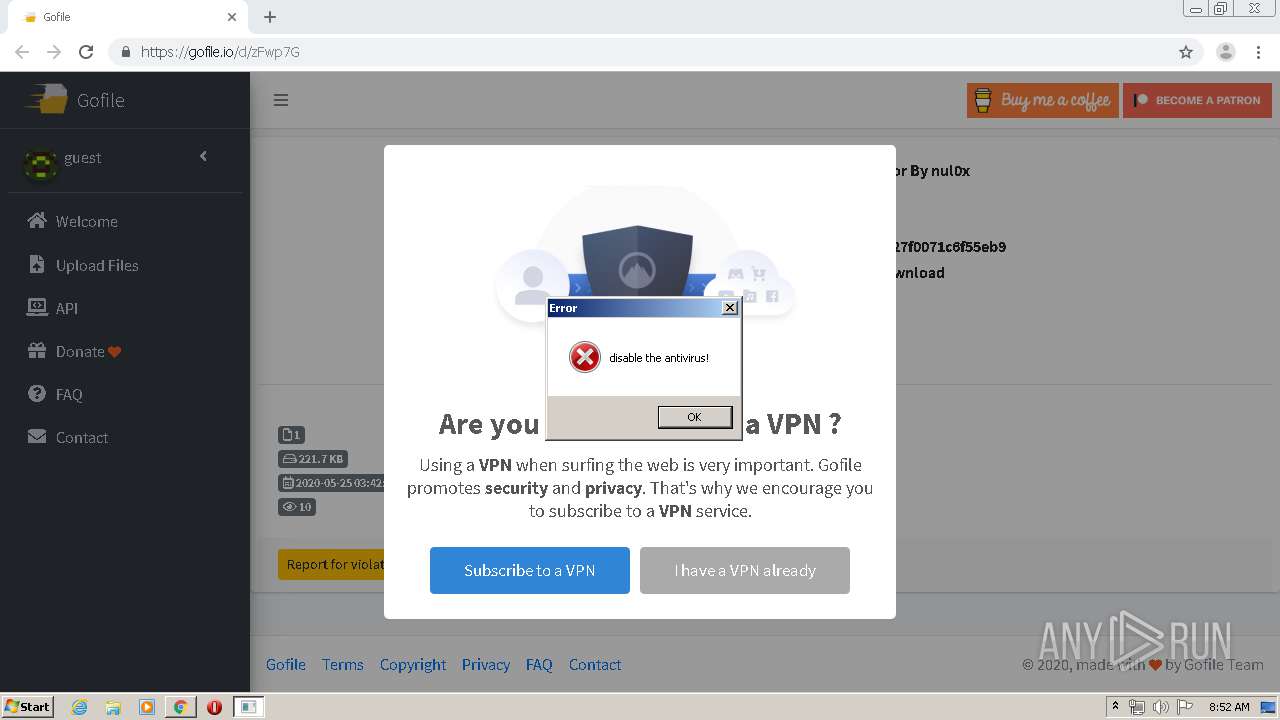1280x720 pixels.
Task: Click the Gofile logo in sidebar
Action: pos(76,100)
